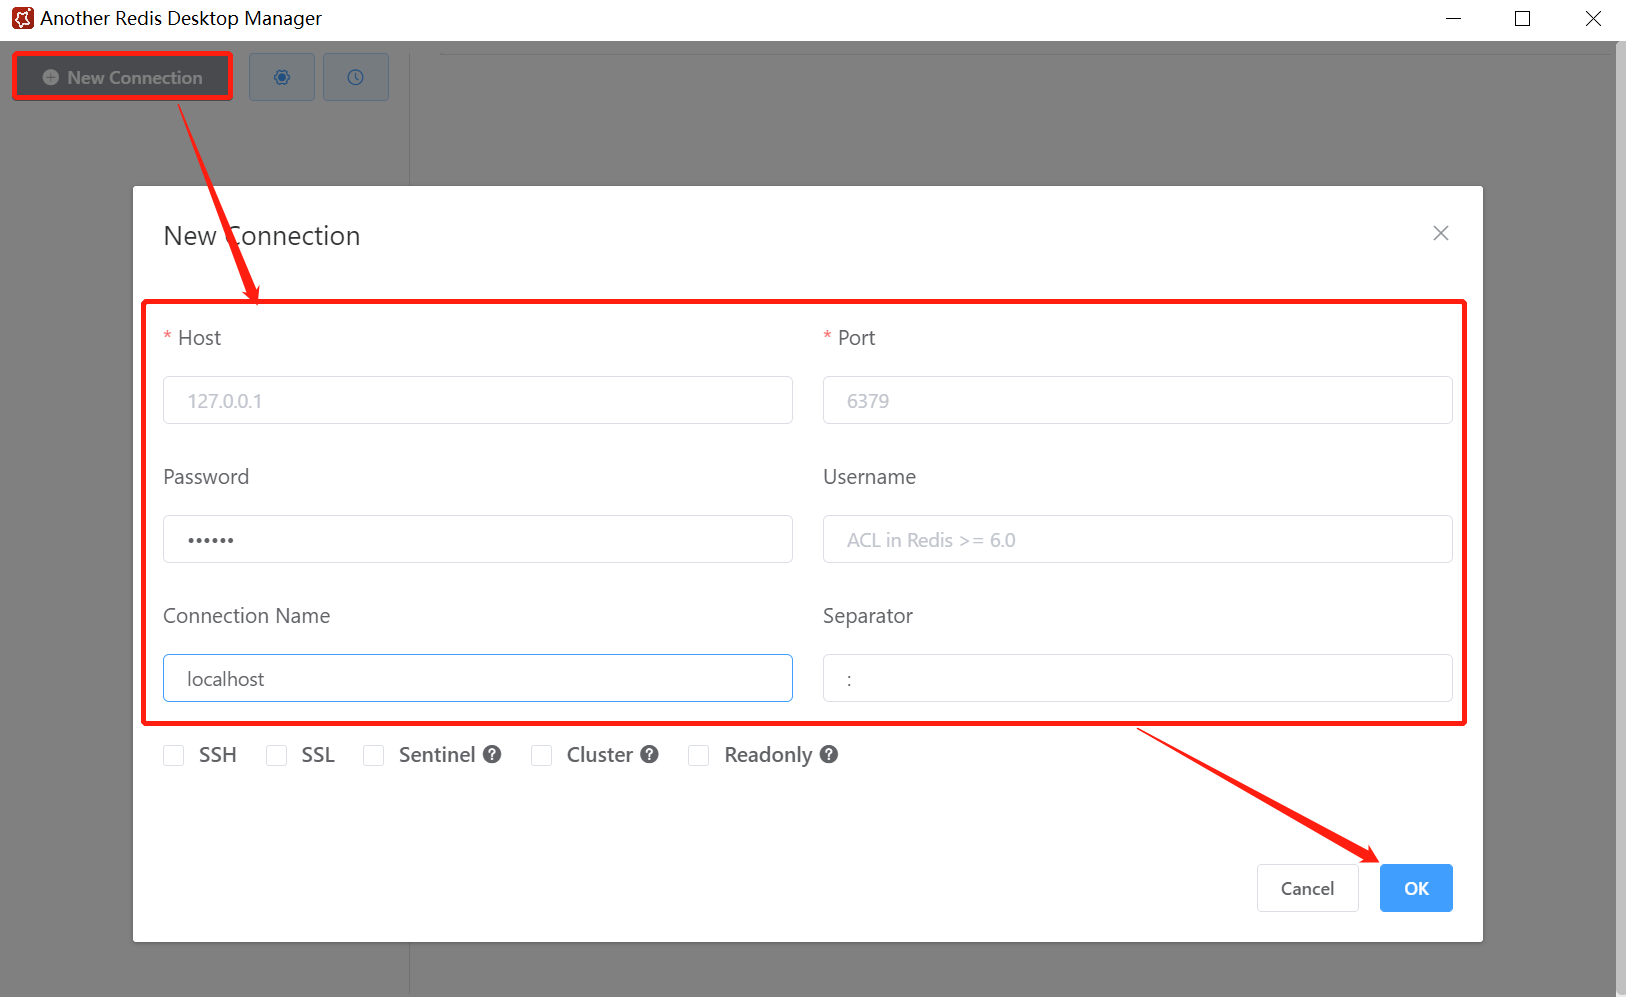Click the settings gear icon in toolbar

(282, 77)
